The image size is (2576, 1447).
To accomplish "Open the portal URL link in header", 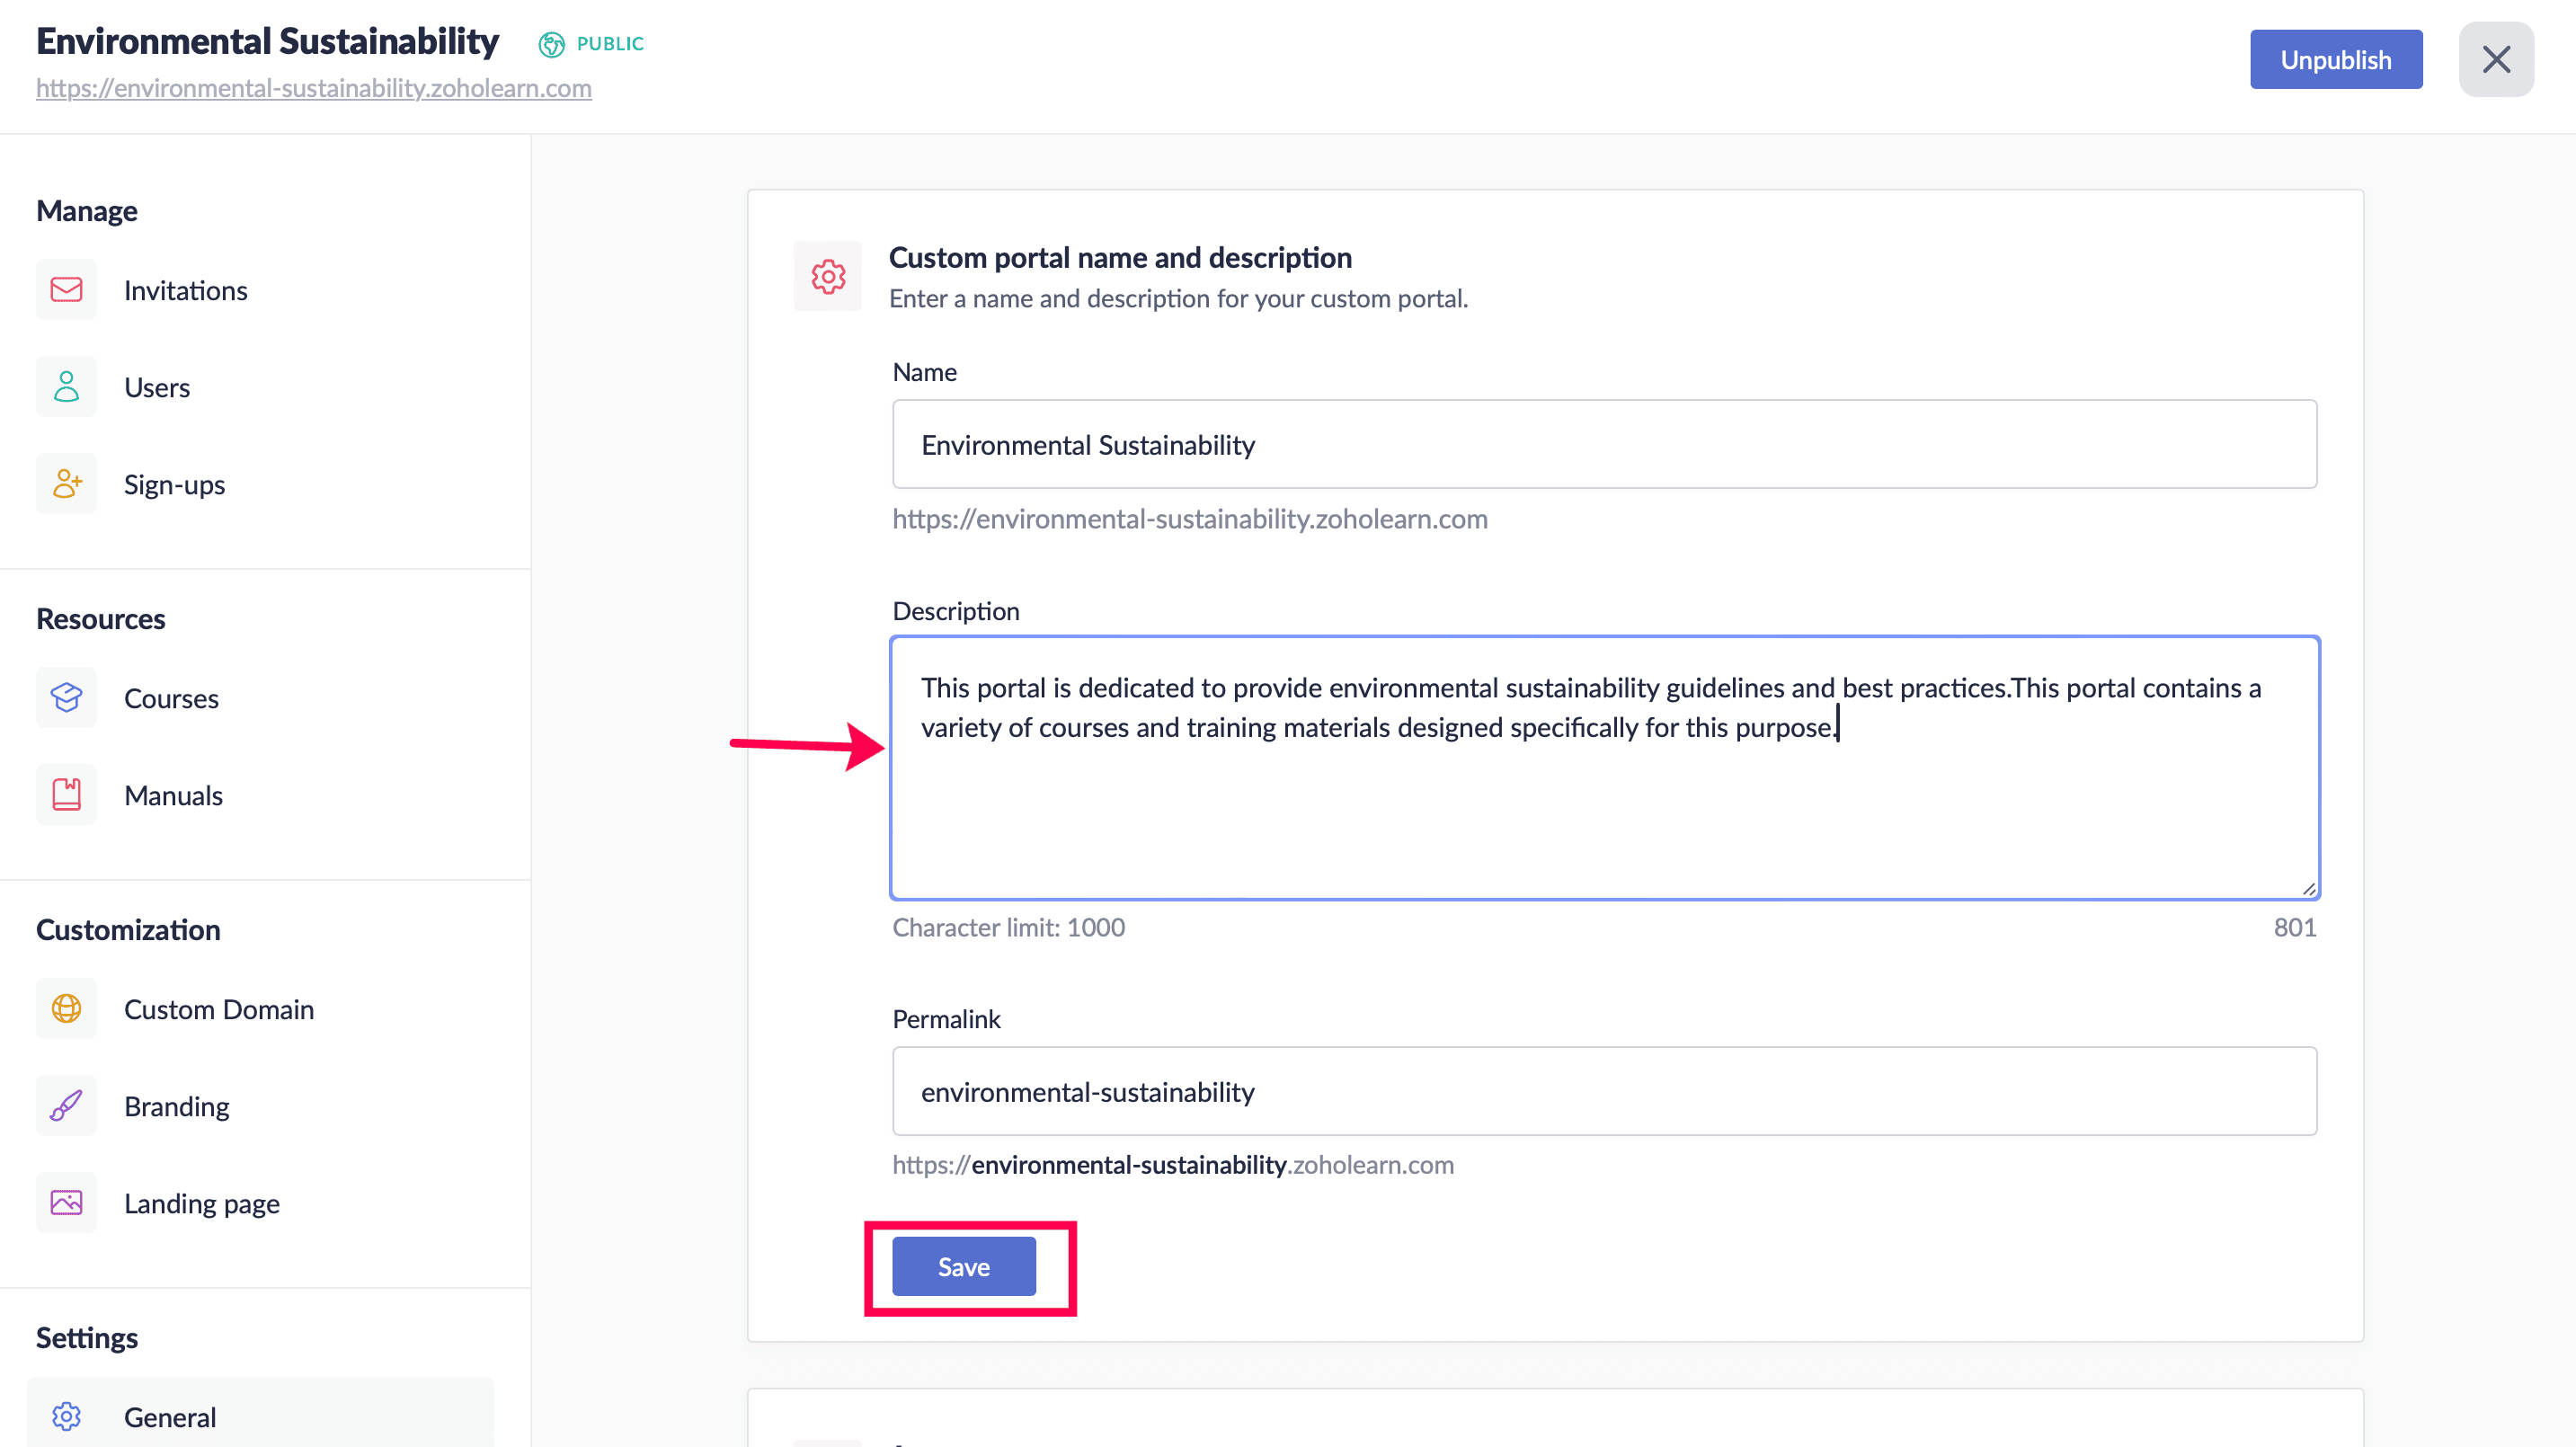I will point(313,88).
